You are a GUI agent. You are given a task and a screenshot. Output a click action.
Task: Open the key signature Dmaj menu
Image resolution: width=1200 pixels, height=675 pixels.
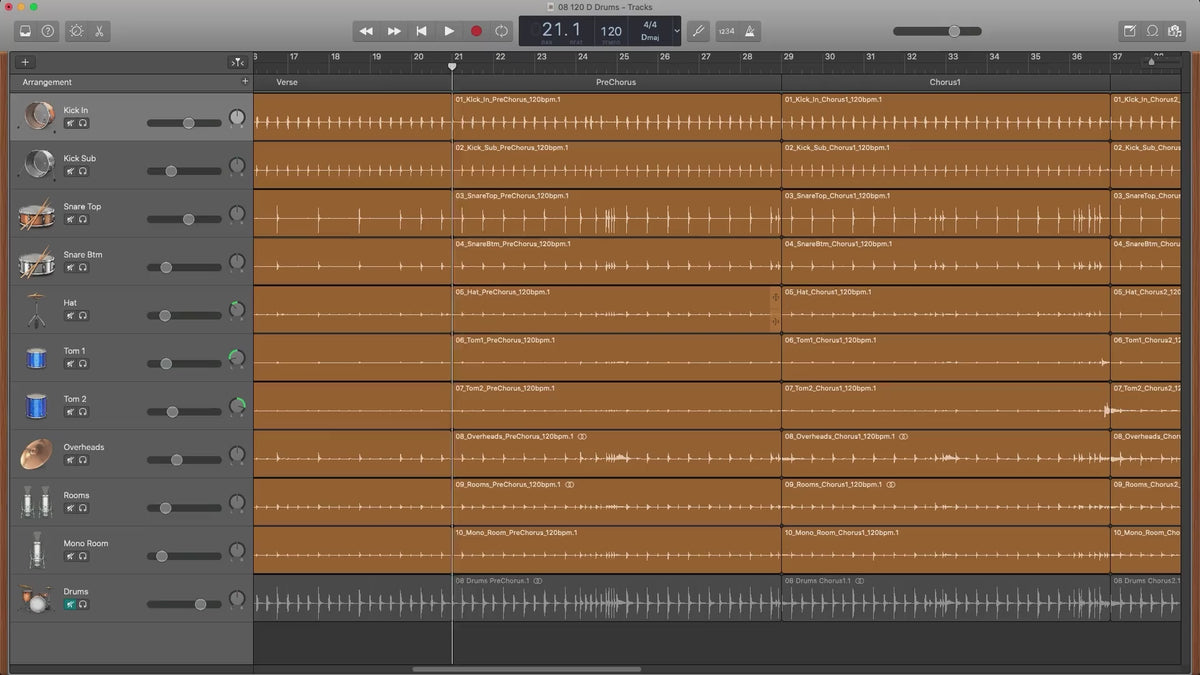(x=650, y=37)
